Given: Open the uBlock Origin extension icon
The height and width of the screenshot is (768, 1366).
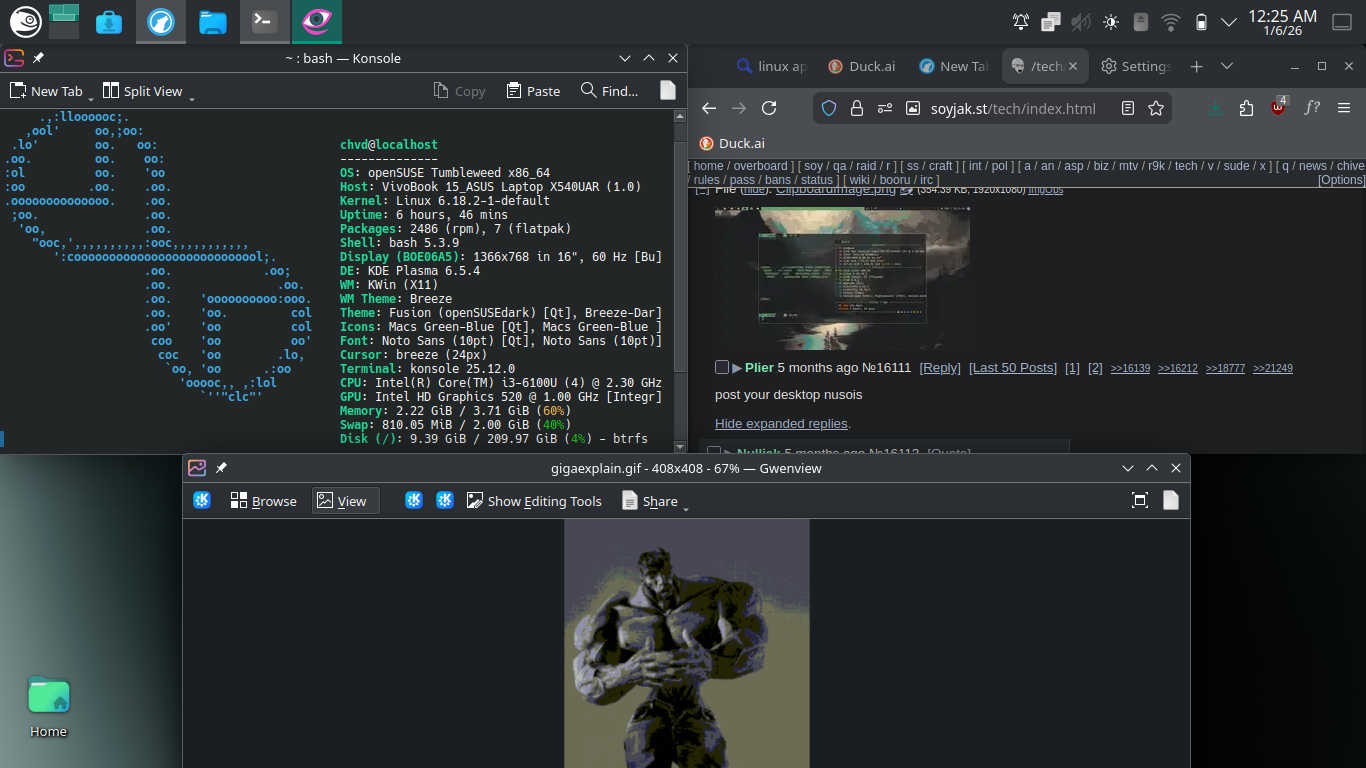Looking at the screenshot, I should [1279, 108].
